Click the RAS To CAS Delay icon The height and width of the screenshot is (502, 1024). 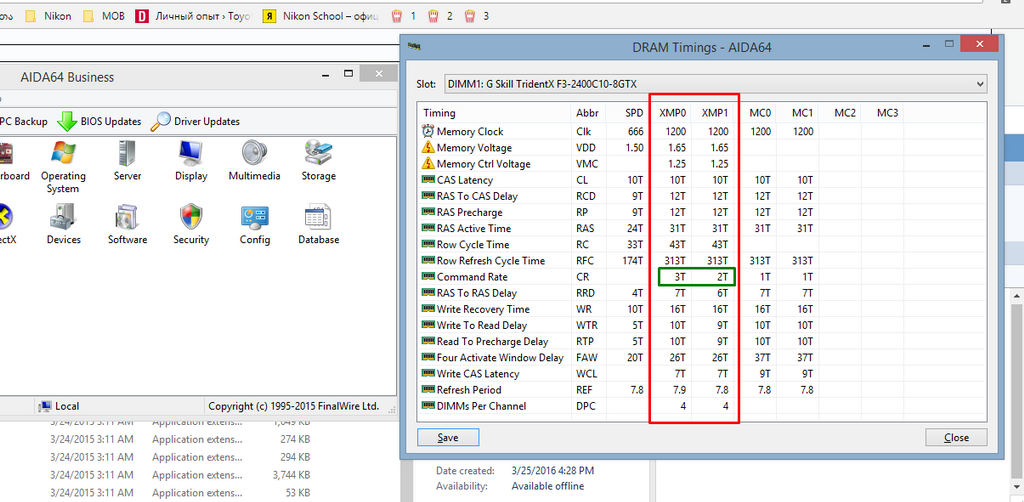[428, 196]
